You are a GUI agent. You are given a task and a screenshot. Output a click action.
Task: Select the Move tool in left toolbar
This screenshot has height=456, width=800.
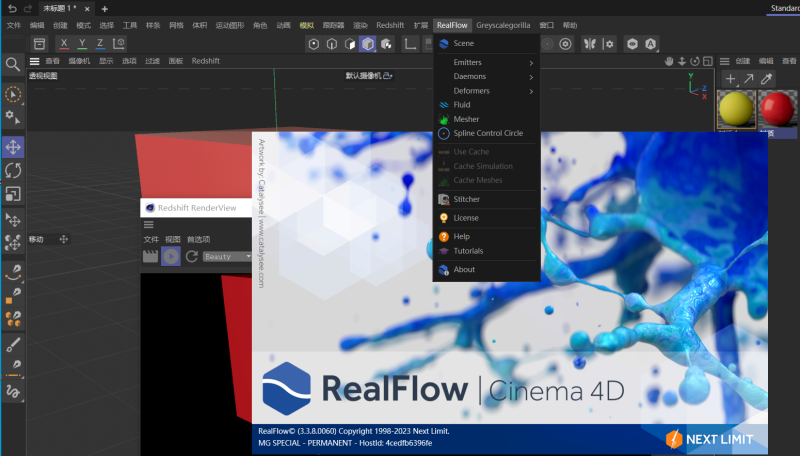click(x=13, y=147)
